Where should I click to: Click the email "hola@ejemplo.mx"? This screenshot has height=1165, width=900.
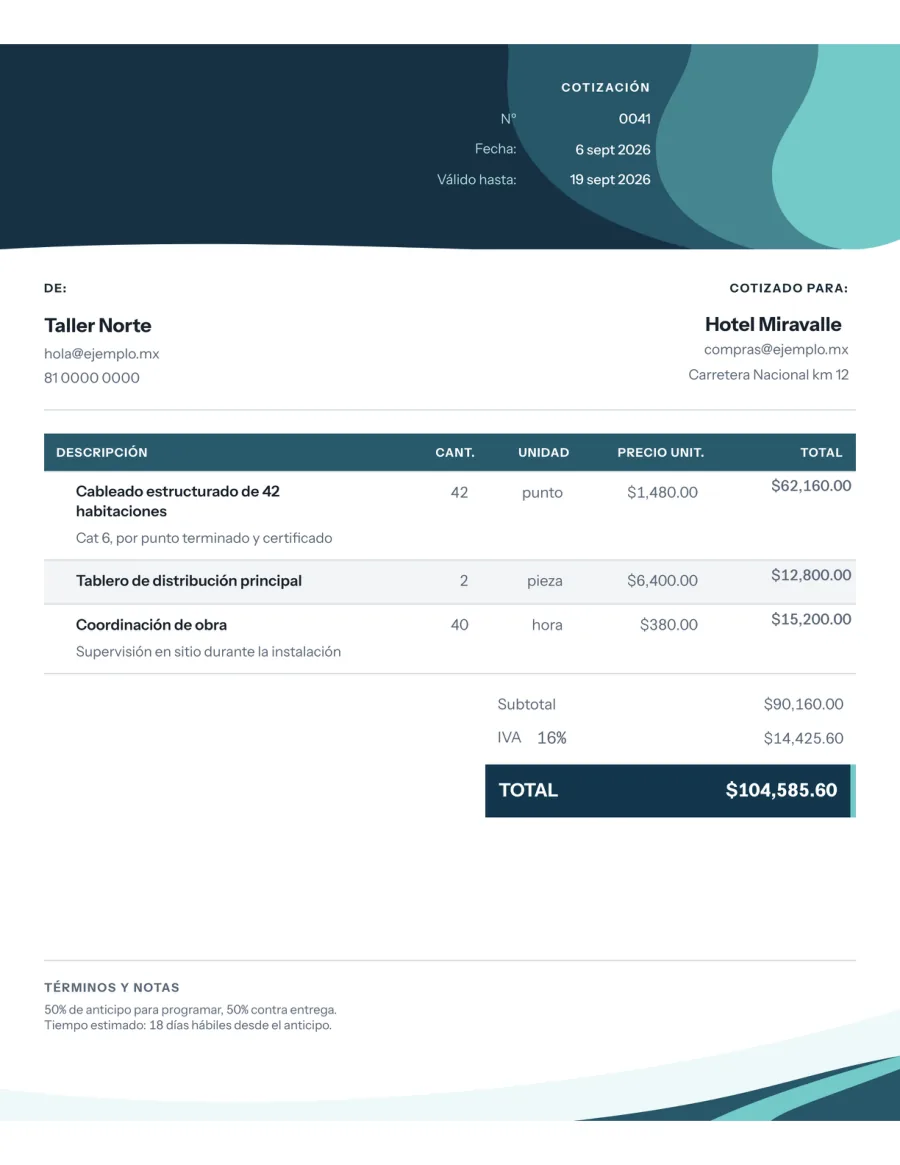point(102,354)
